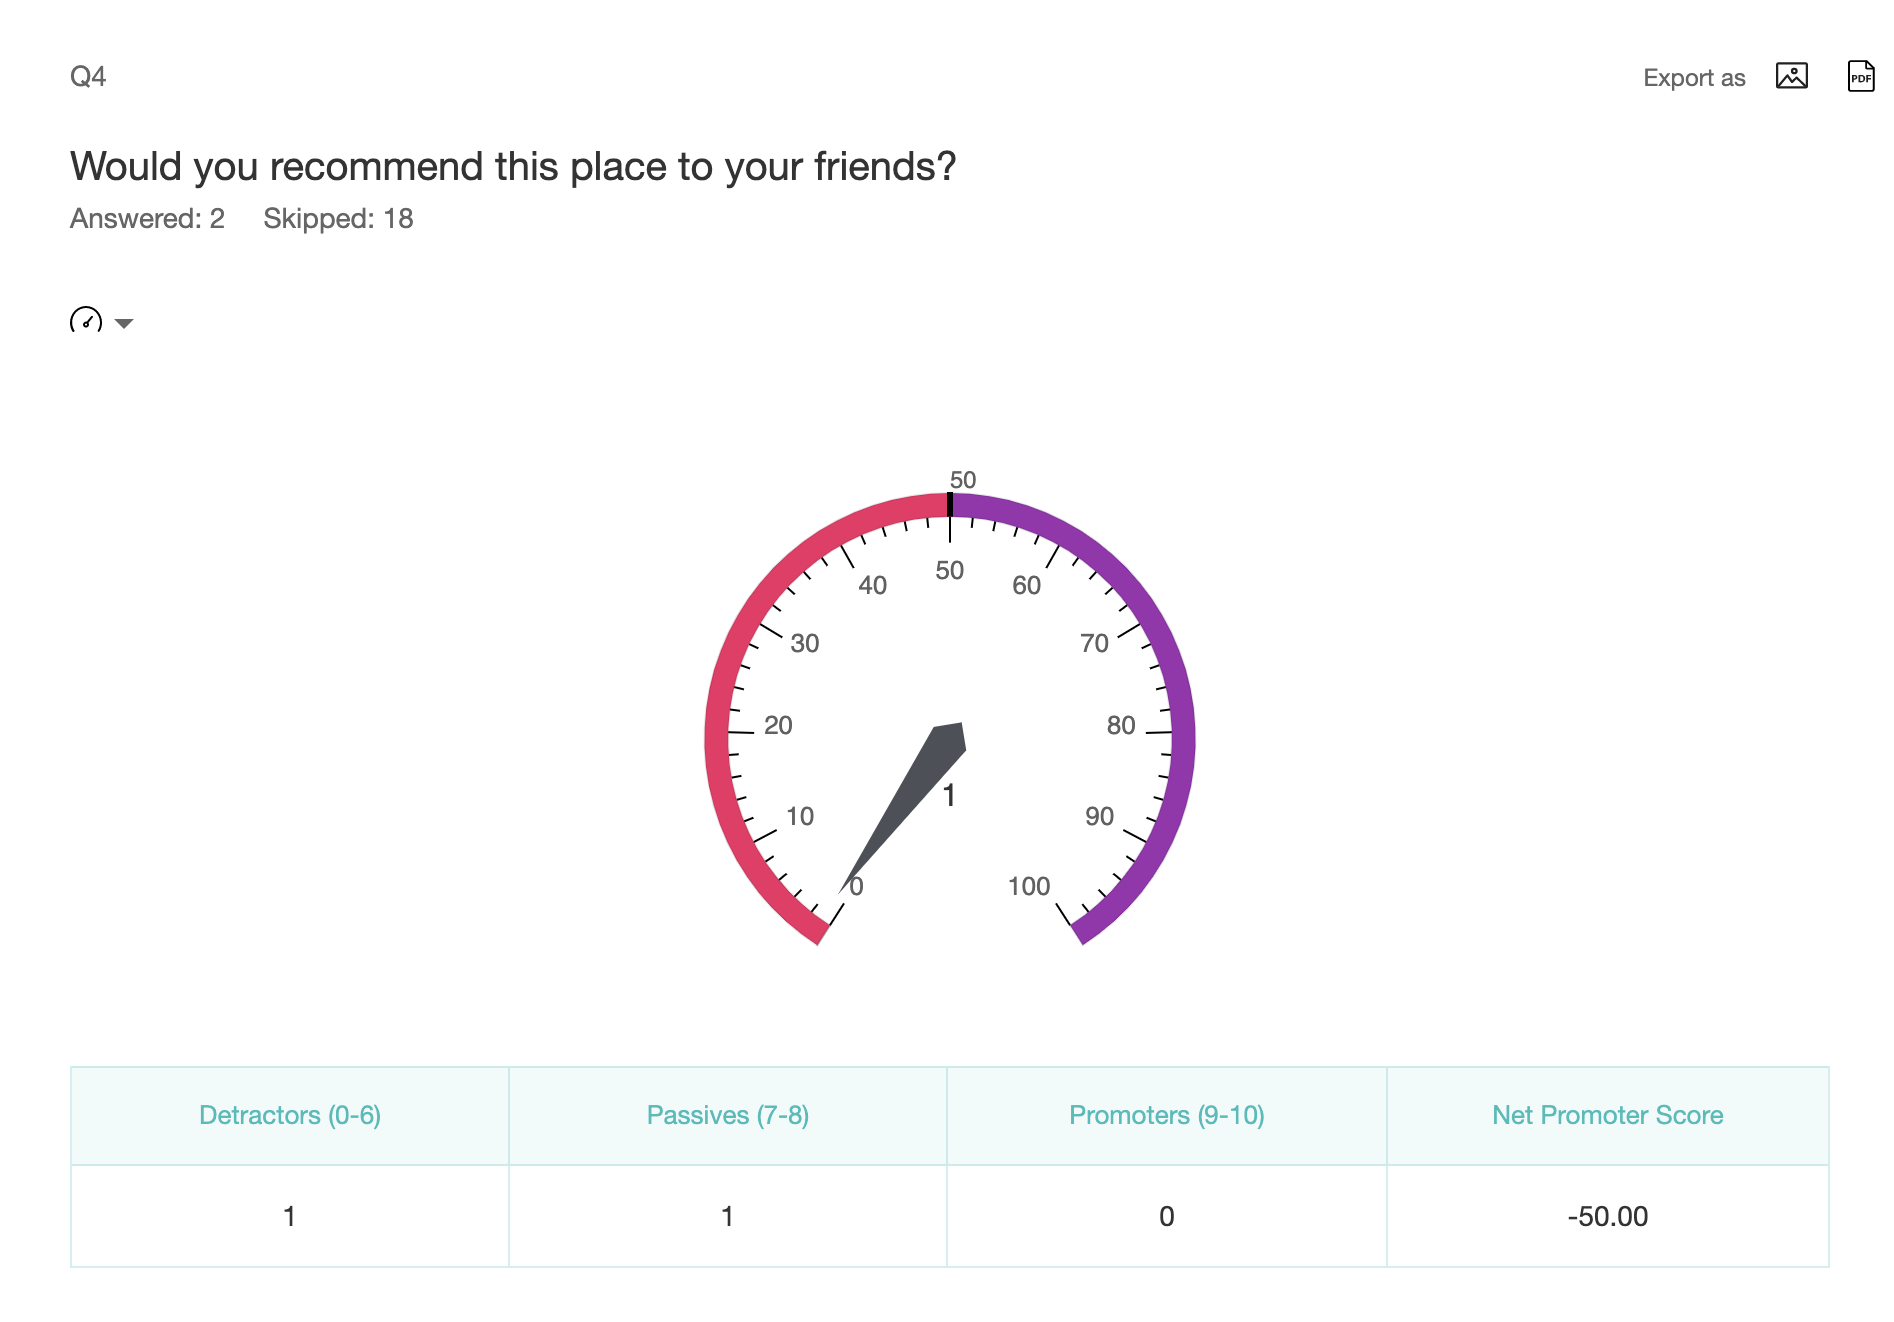
Task: Click the Skipped: 18 text
Action: [x=338, y=218]
